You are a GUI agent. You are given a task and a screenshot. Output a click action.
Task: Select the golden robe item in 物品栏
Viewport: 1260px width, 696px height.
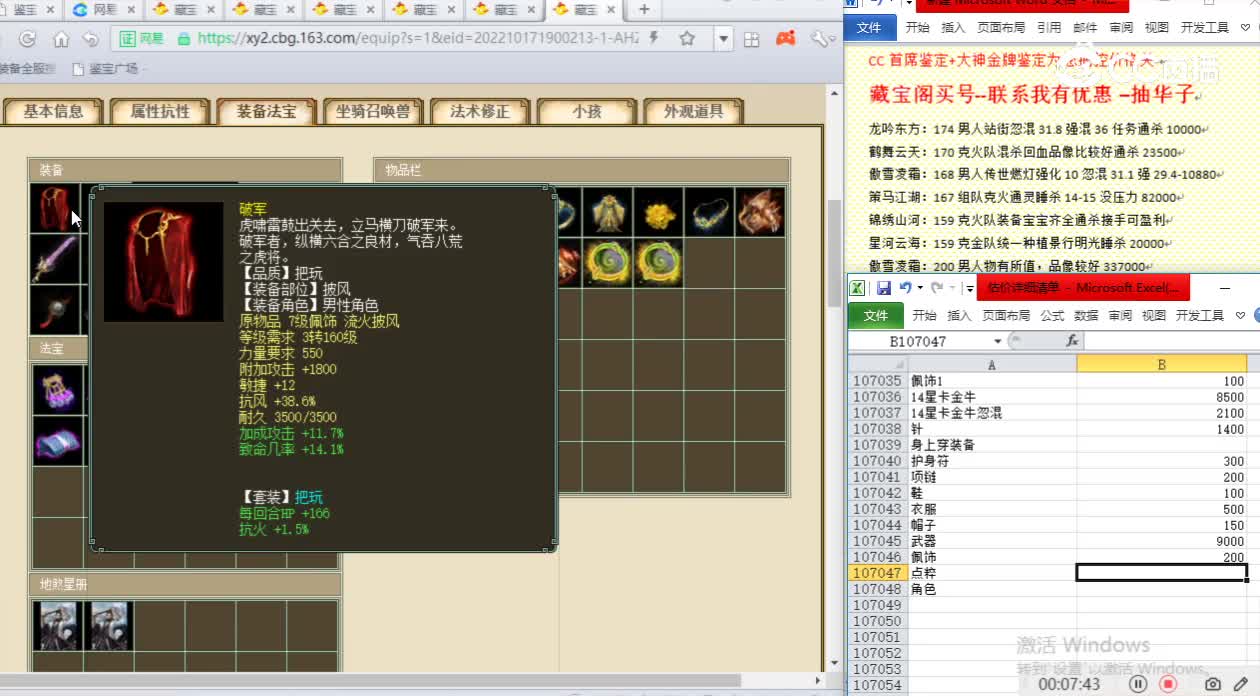pos(607,212)
